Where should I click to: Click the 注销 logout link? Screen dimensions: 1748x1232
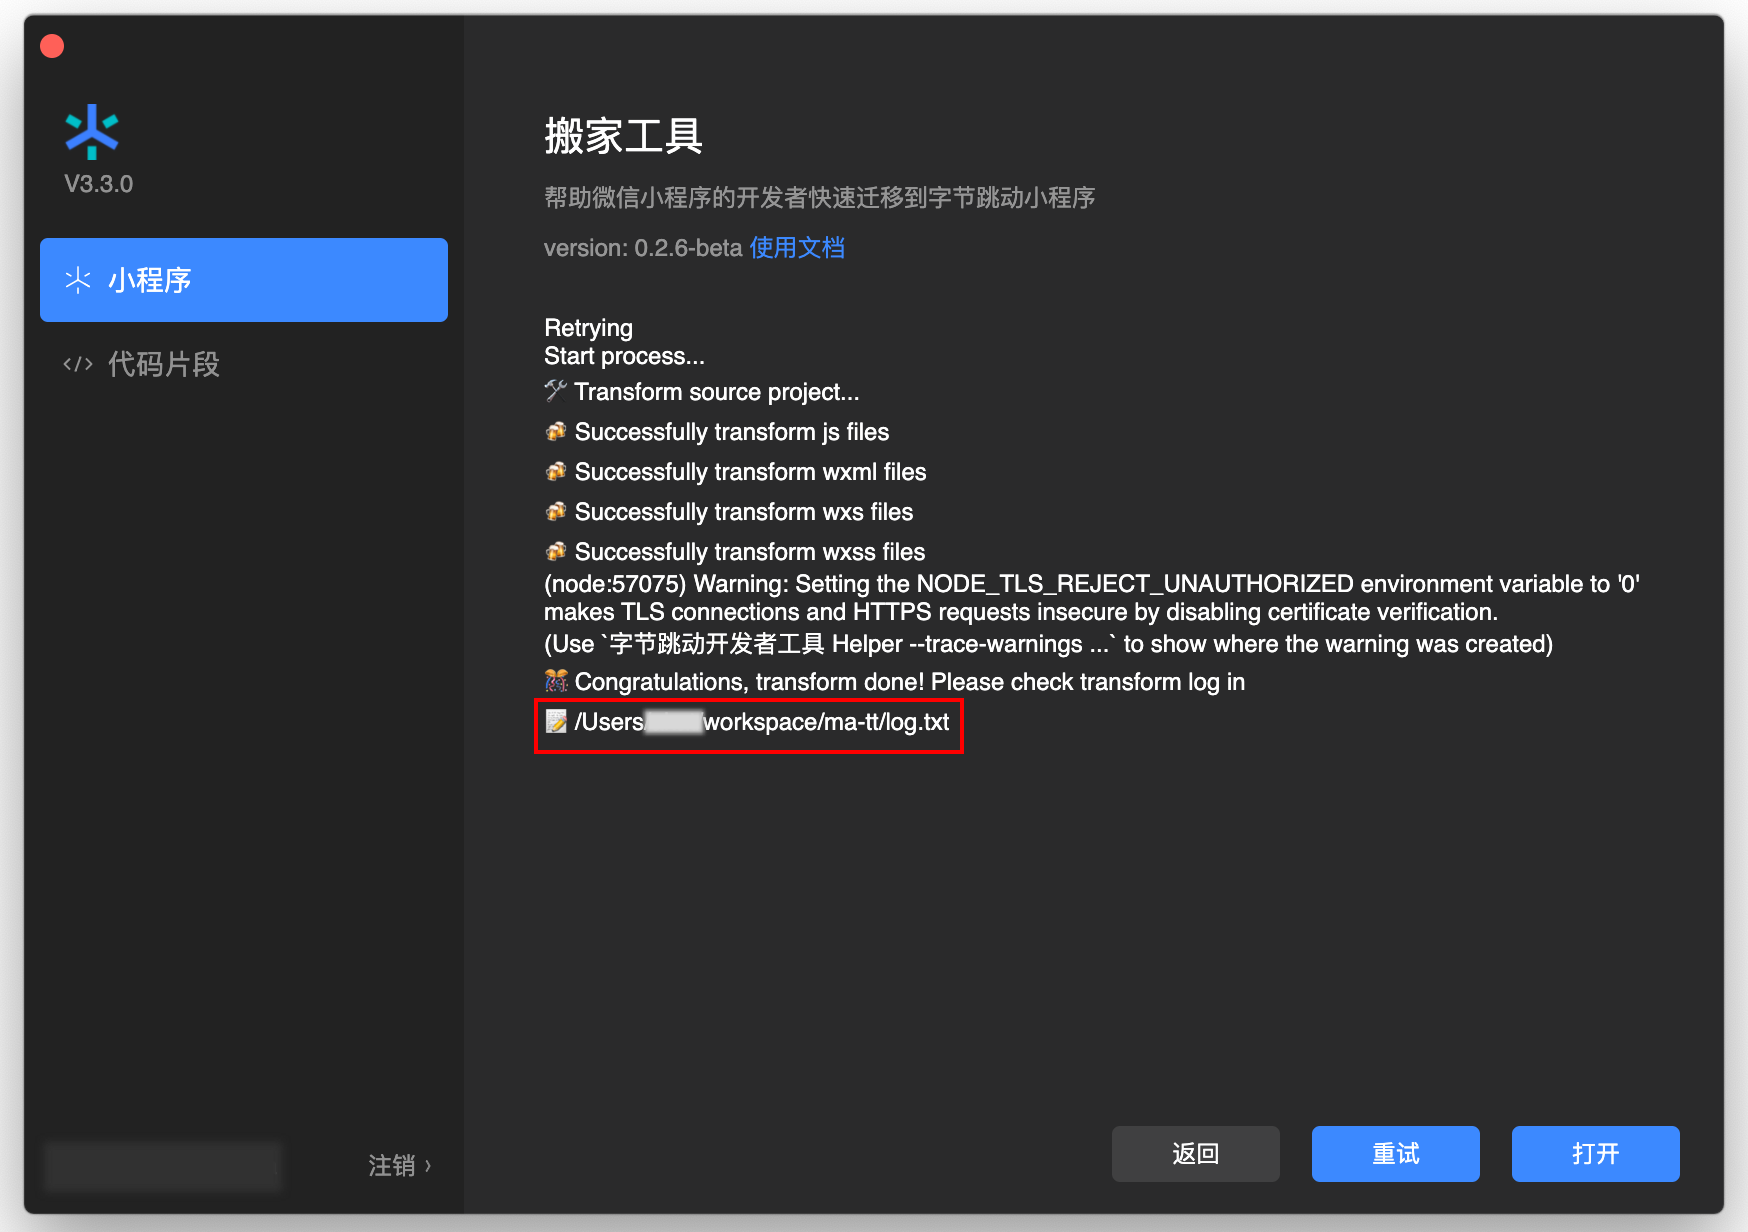tap(392, 1166)
